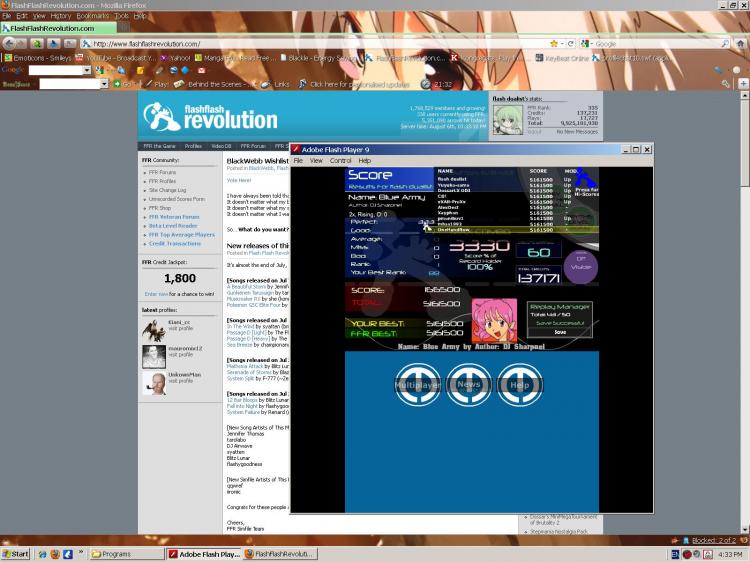Viewport: 750px width, 562px height.
Task: Click the mail envelope icon on the Google toolbar
Action: (202, 70)
